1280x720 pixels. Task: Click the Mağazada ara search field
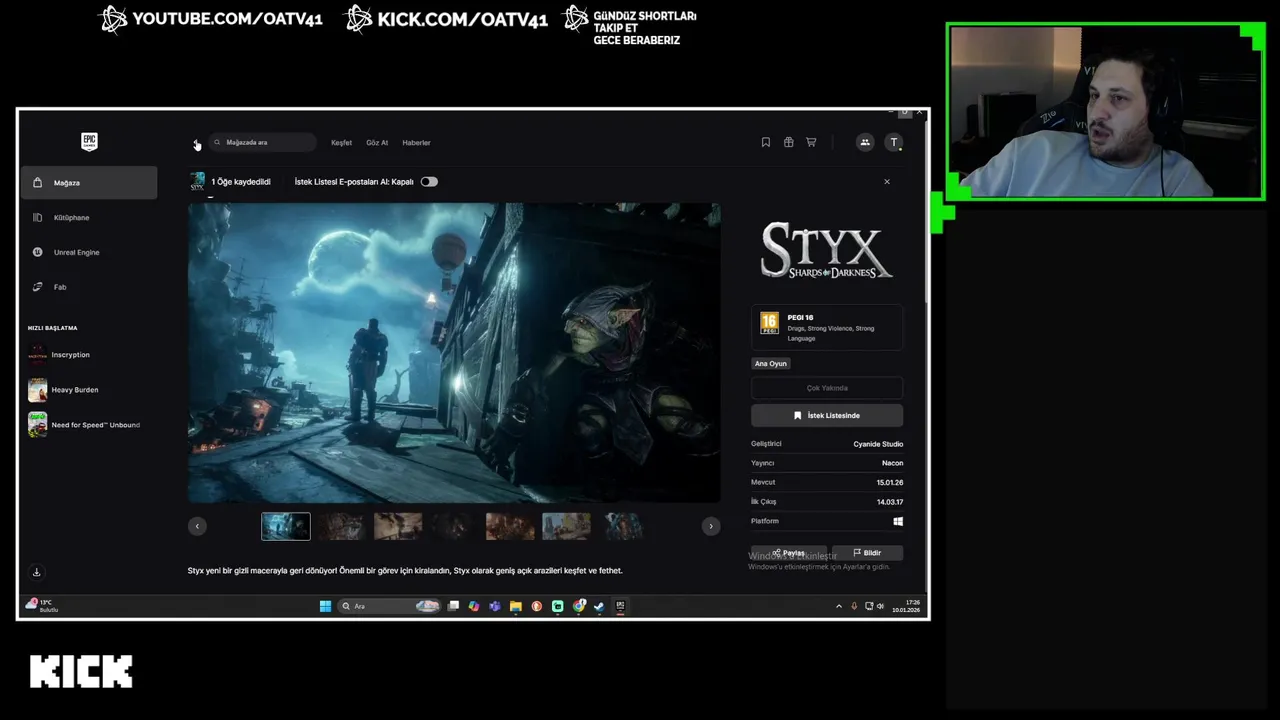tap(263, 142)
